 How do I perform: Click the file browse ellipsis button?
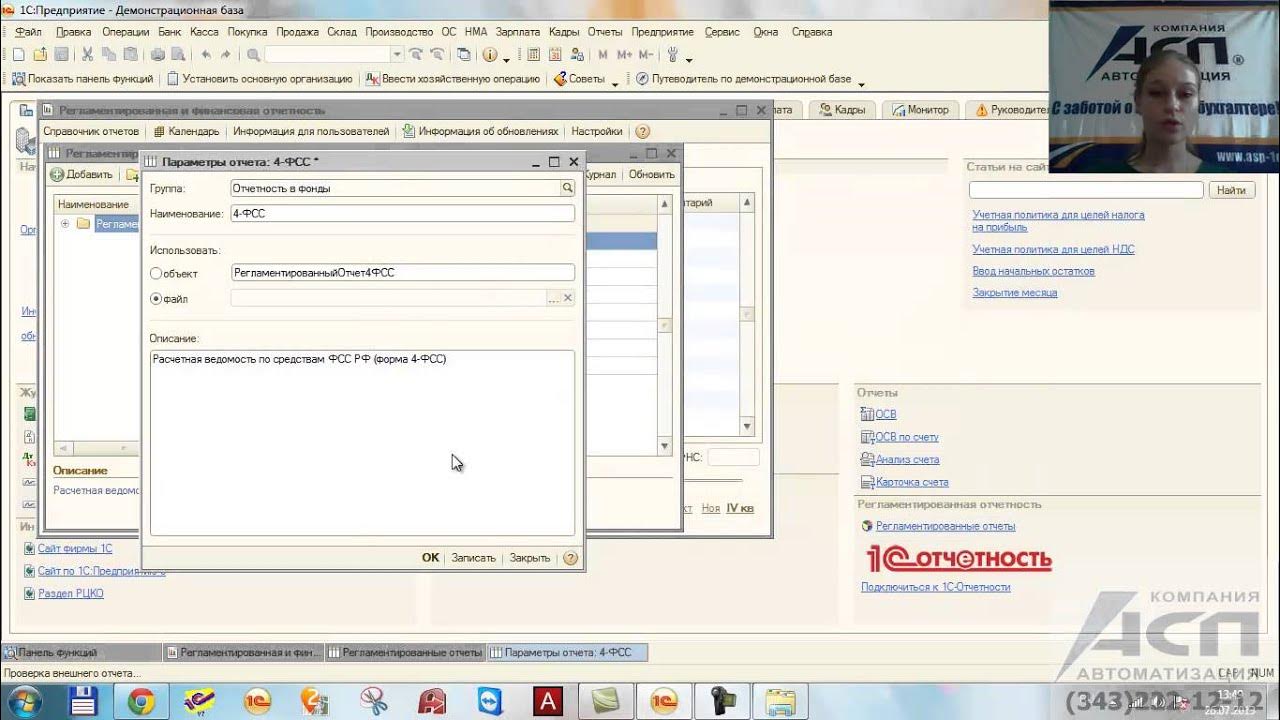[x=553, y=298]
